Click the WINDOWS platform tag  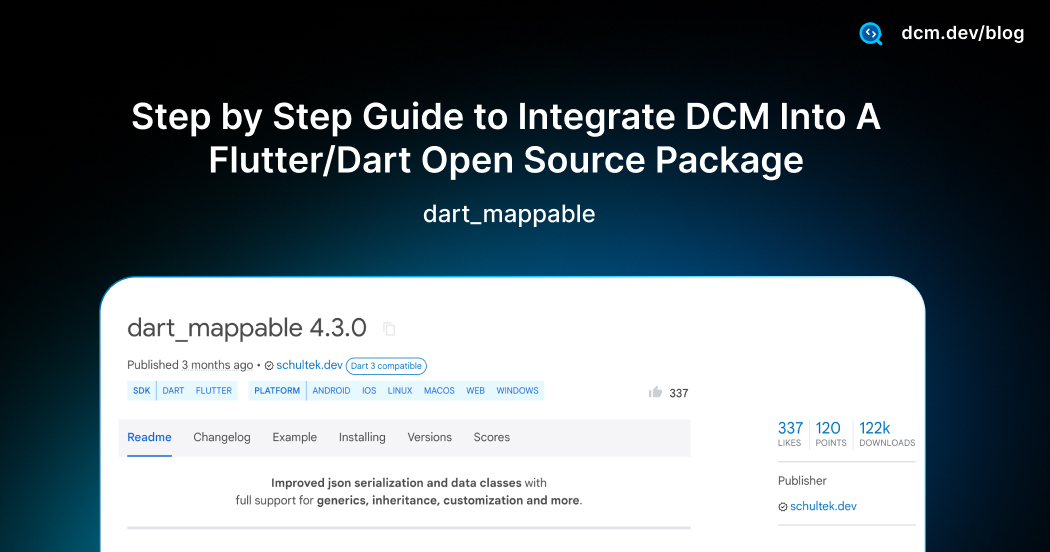tap(517, 391)
